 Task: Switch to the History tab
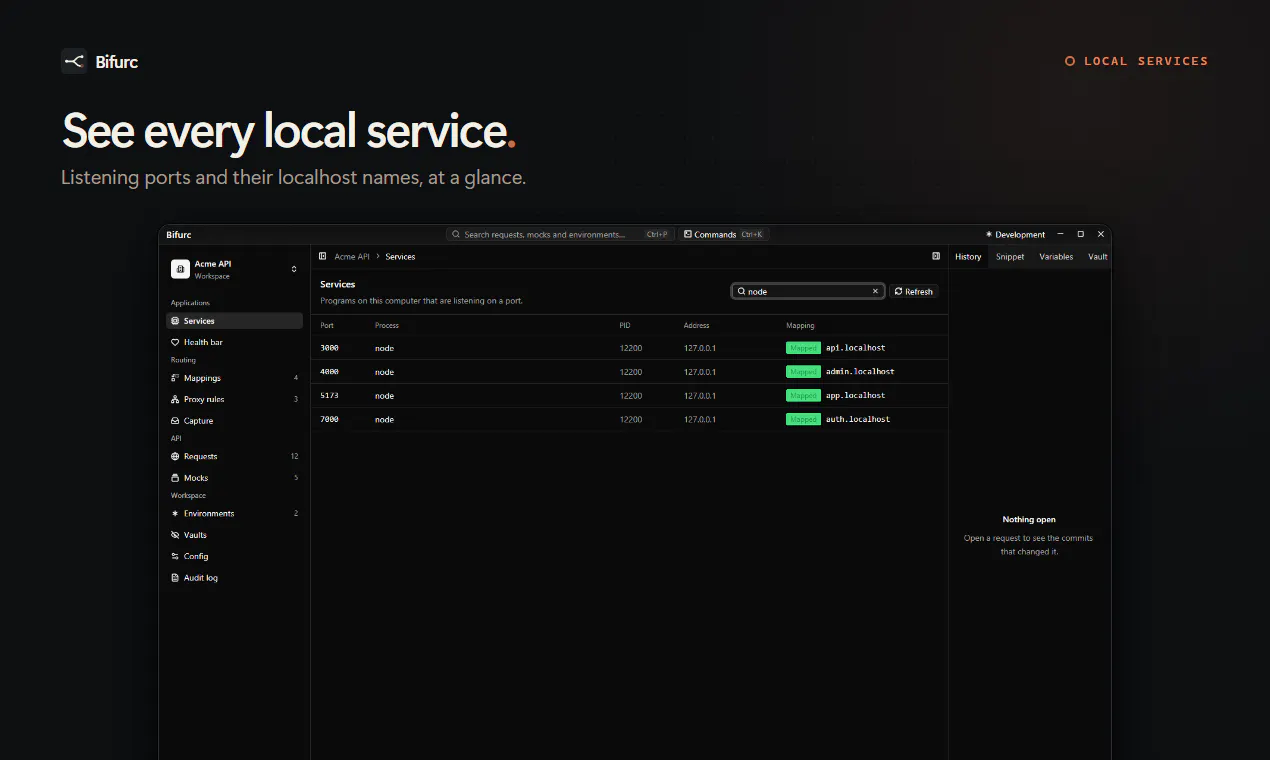click(968, 257)
